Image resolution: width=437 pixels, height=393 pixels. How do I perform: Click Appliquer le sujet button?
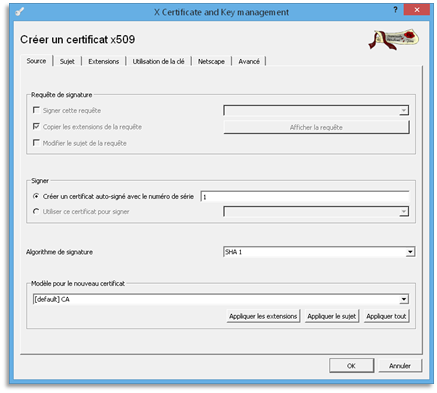[x=331, y=316]
